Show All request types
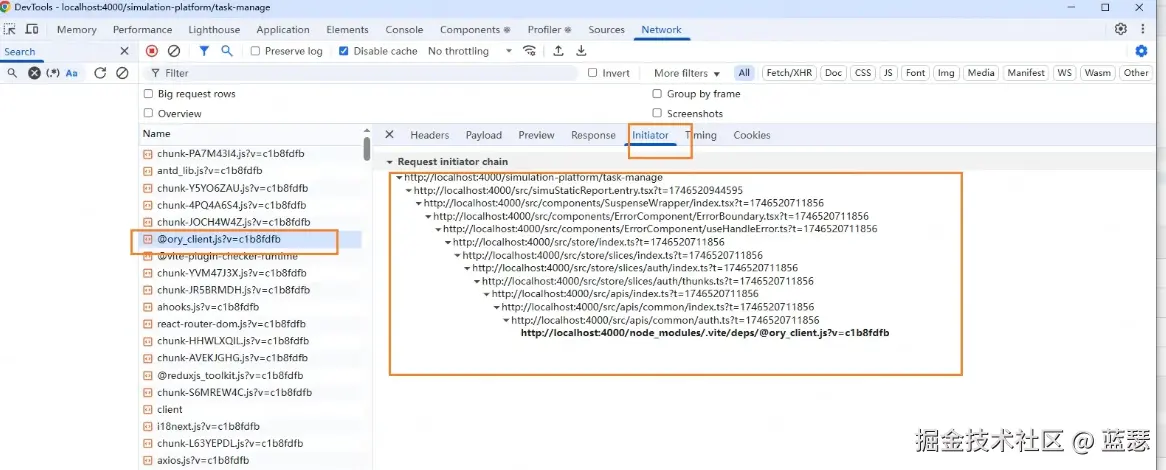 point(744,73)
